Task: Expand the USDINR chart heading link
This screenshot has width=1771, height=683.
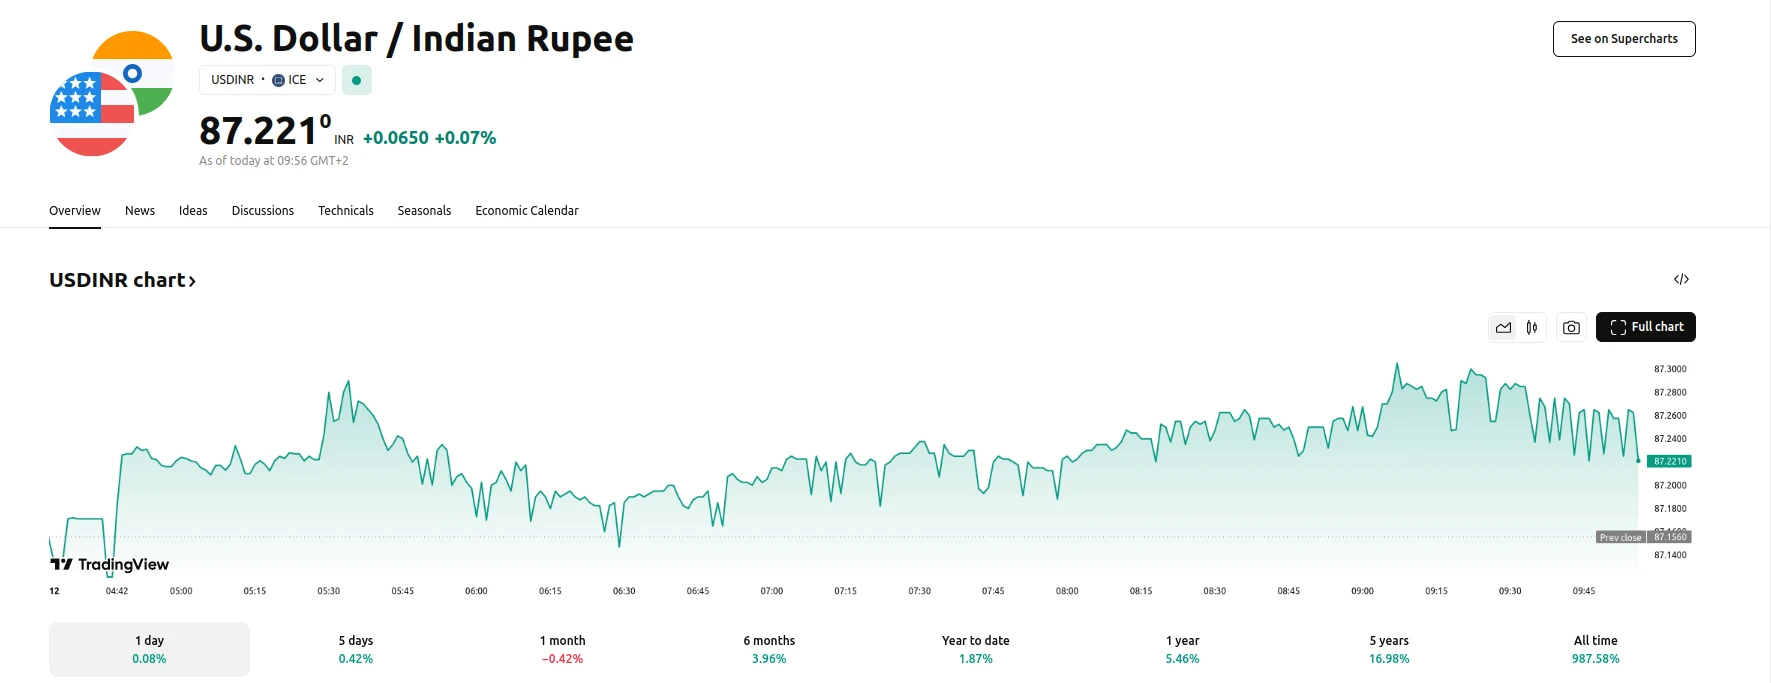Action: point(122,280)
